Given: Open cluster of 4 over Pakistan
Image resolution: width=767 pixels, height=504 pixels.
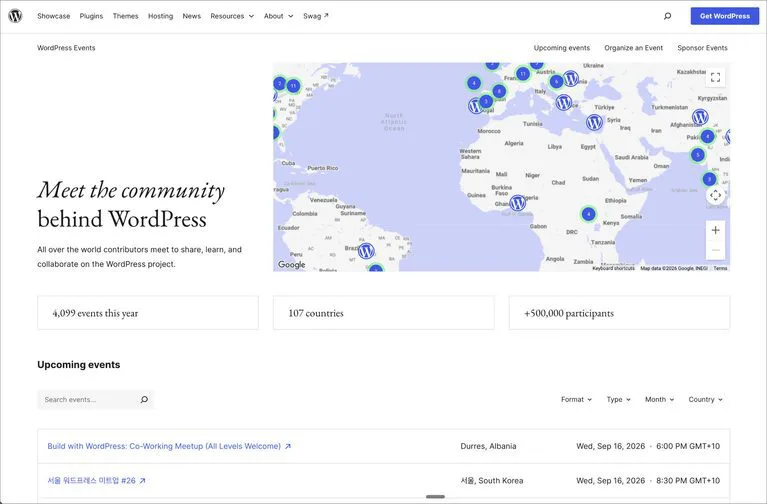Looking at the screenshot, I should (x=707, y=136).
